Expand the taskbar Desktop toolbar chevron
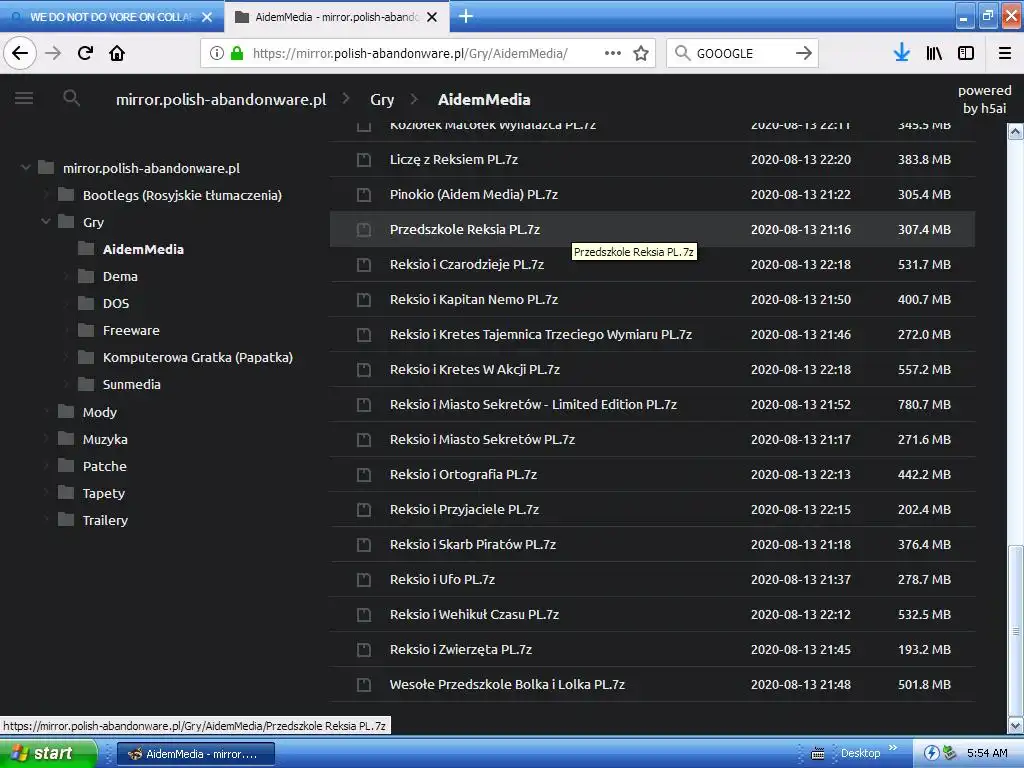Screen dimensions: 1024x768 pyautogui.click(x=893, y=748)
